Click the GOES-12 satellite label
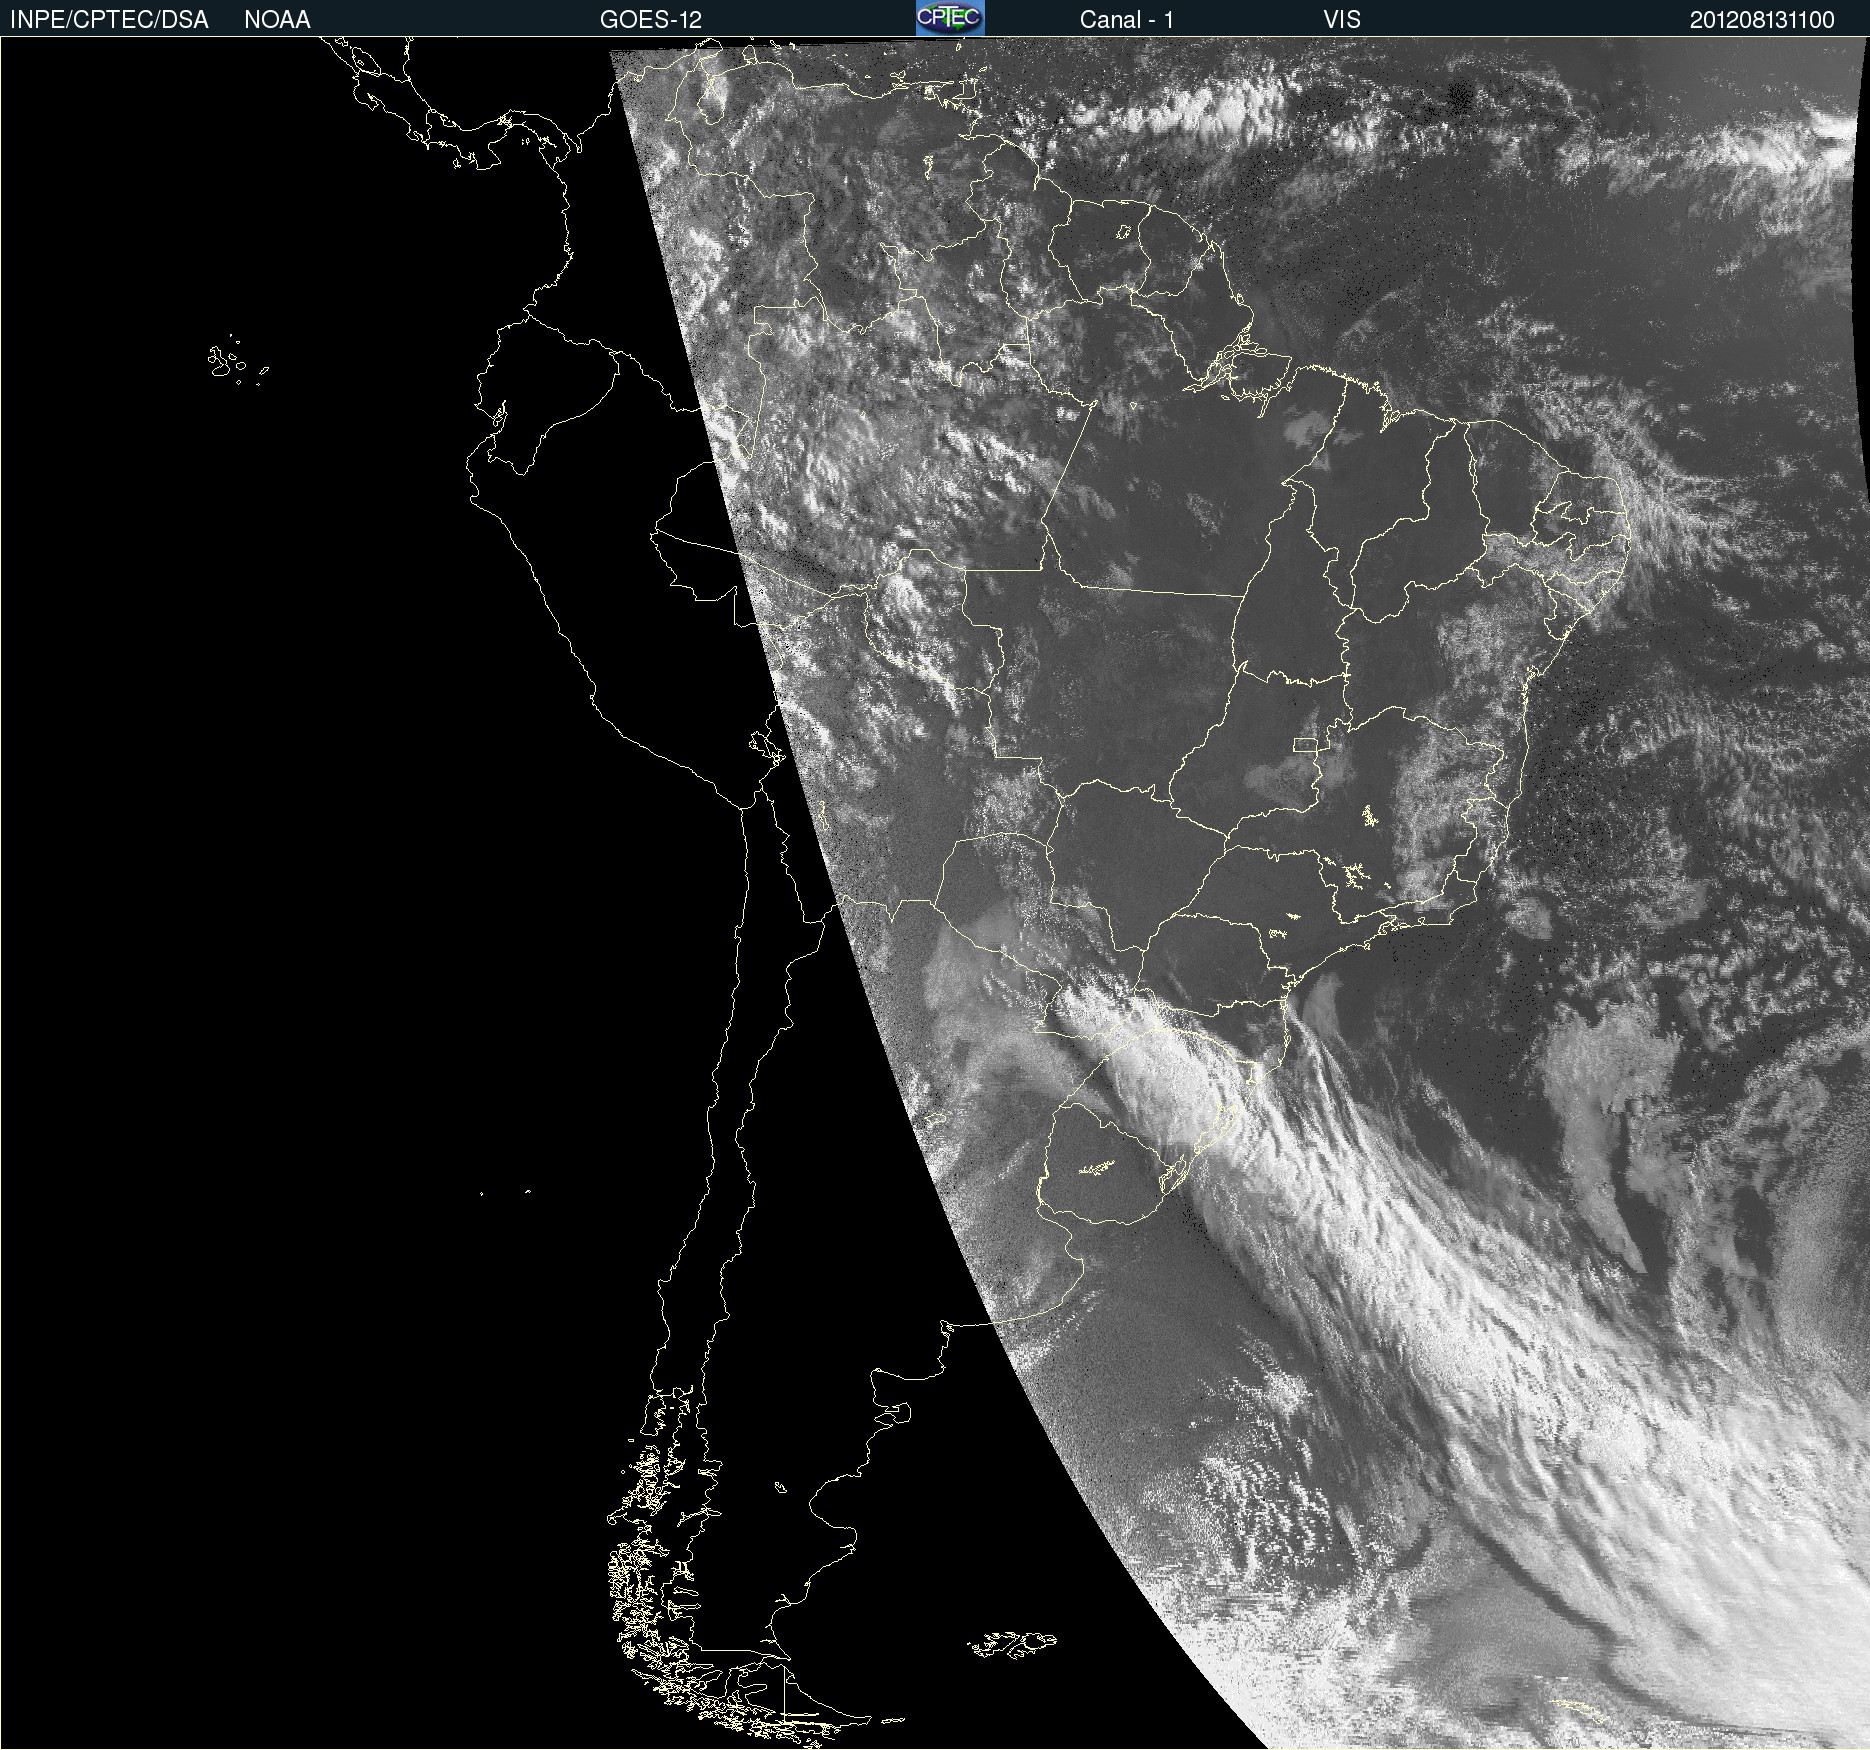1870x1750 pixels. [x=651, y=20]
